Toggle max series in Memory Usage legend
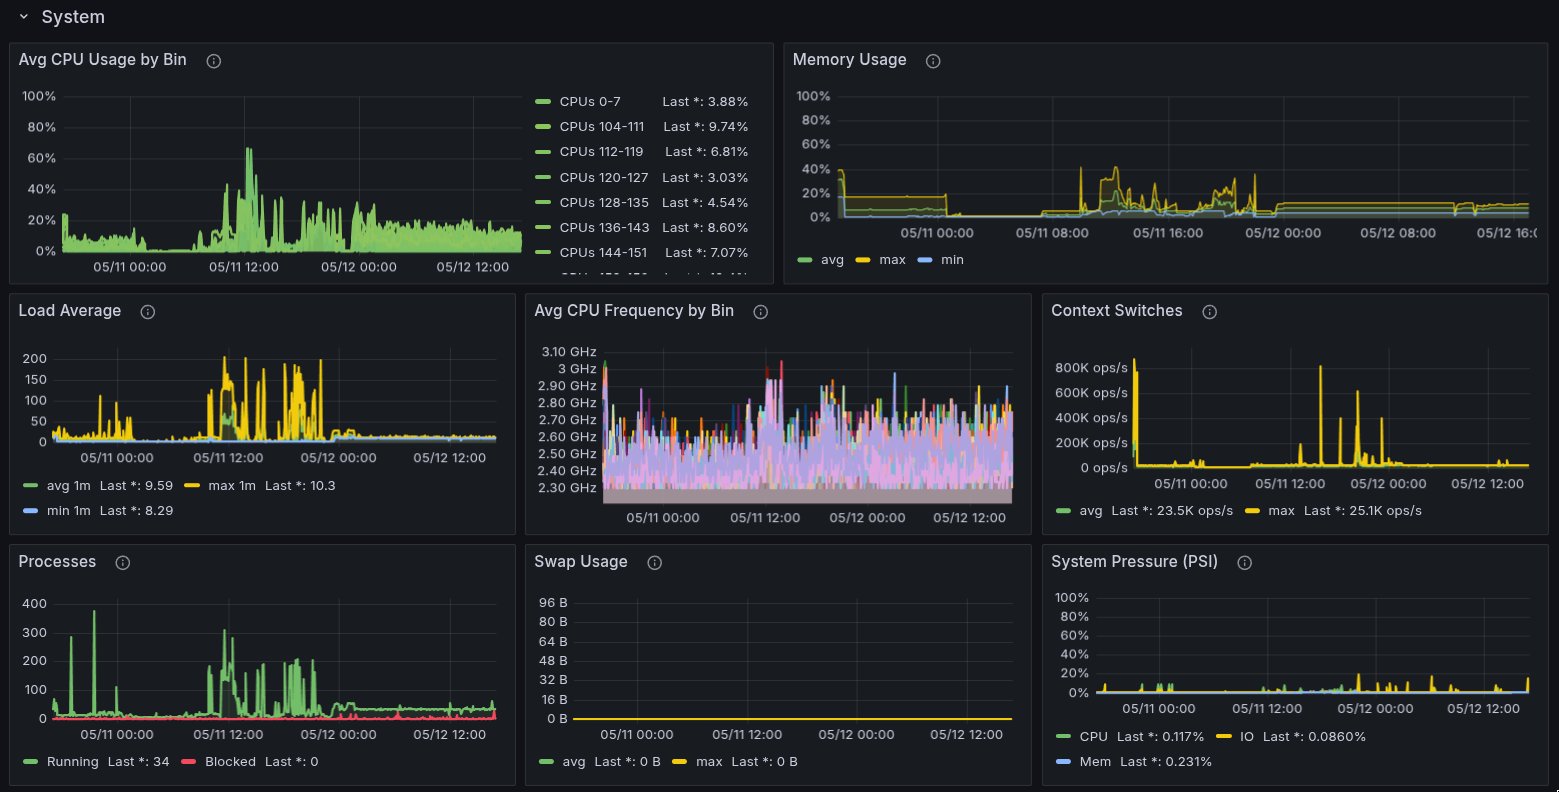 892,260
